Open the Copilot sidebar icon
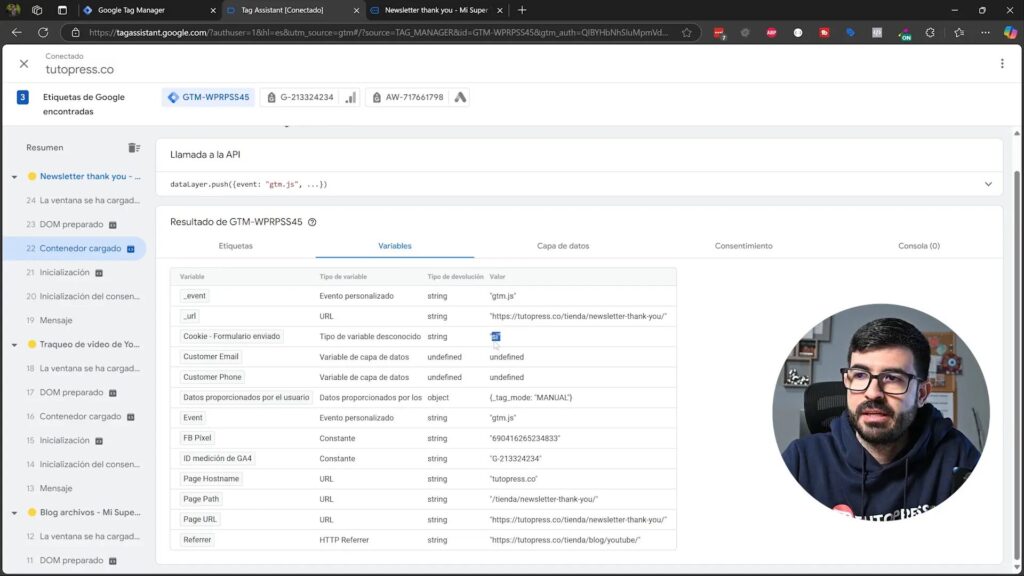The height and width of the screenshot is (576, 1024). [1010, 33]
